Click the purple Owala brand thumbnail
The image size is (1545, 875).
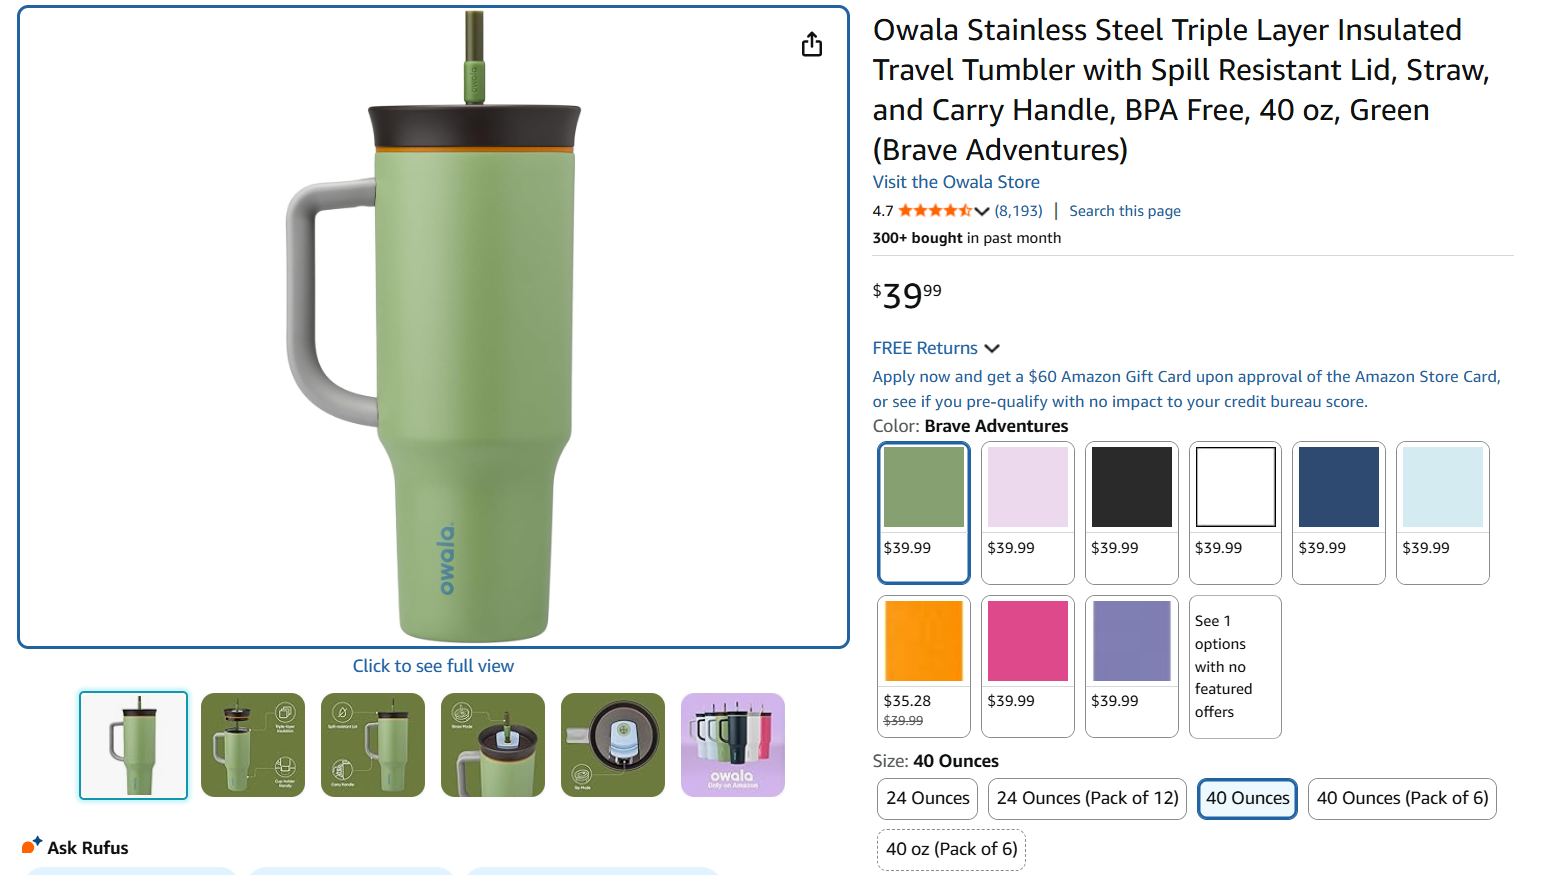732,745
